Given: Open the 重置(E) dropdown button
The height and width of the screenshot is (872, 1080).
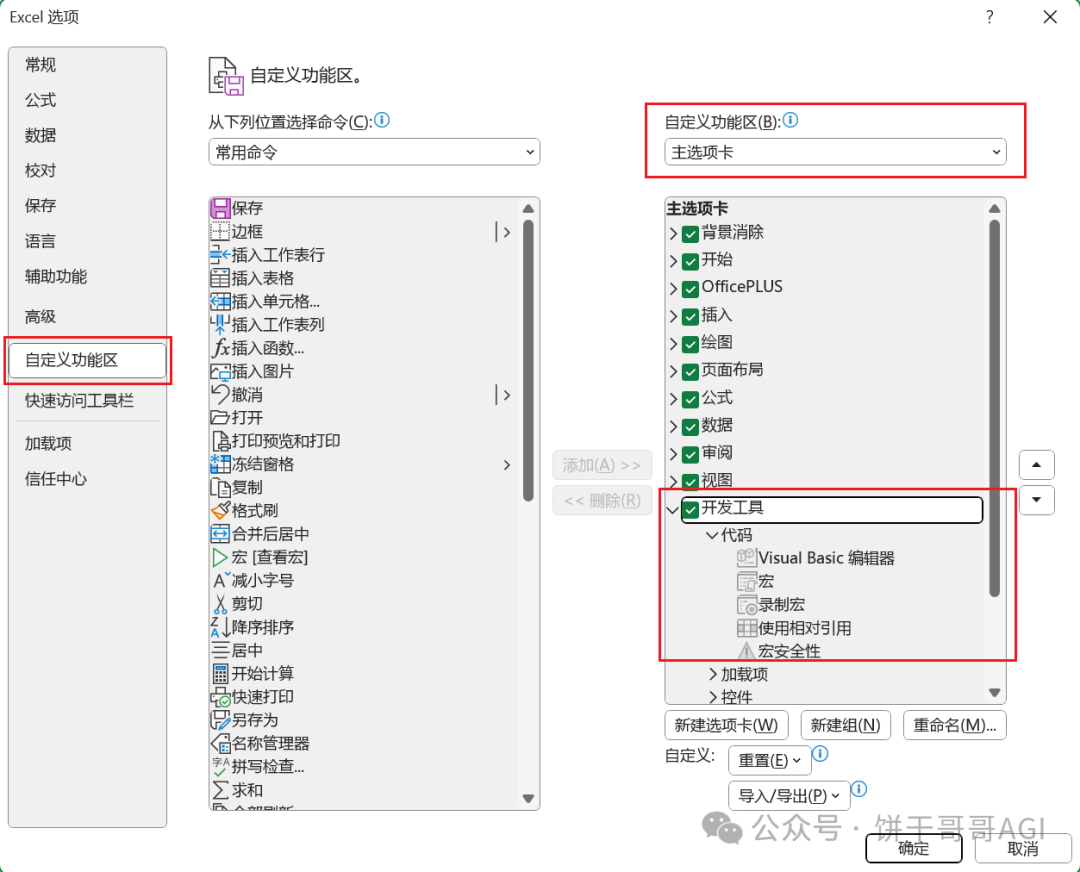Looking at the screenshot, I should pyautogui.click(x=769, y=760).
